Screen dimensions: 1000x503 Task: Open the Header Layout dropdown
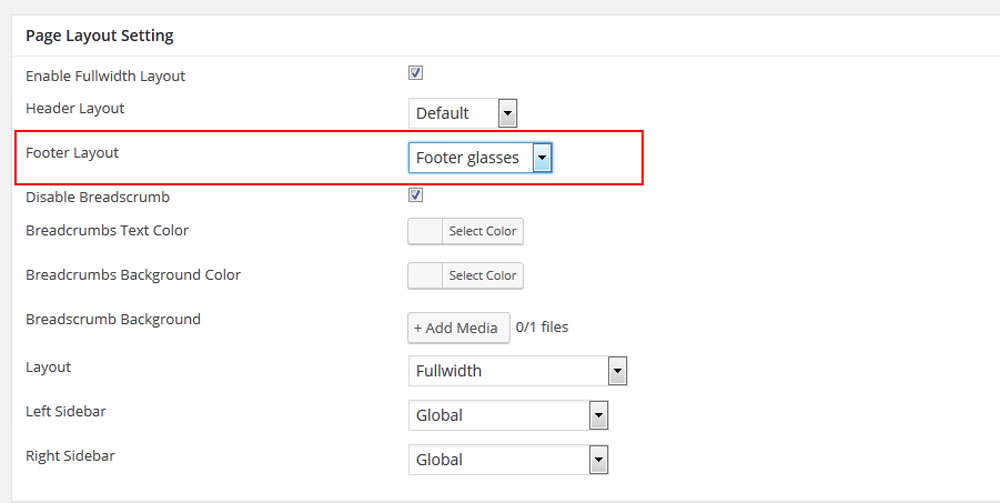(x=455, y=113)
